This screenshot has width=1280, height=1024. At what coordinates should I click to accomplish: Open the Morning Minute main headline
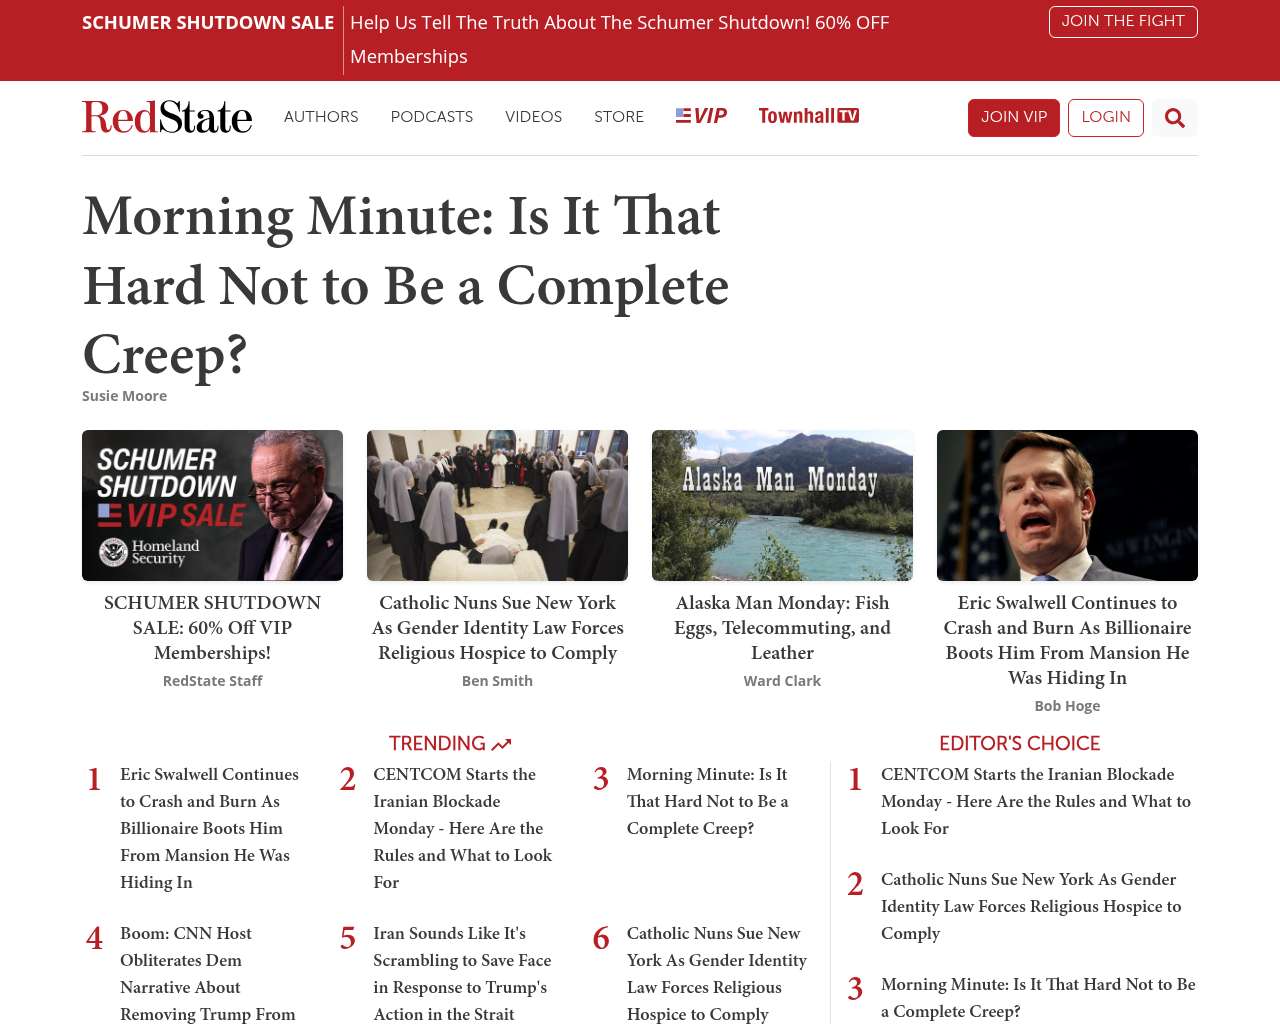coord(405,285)
